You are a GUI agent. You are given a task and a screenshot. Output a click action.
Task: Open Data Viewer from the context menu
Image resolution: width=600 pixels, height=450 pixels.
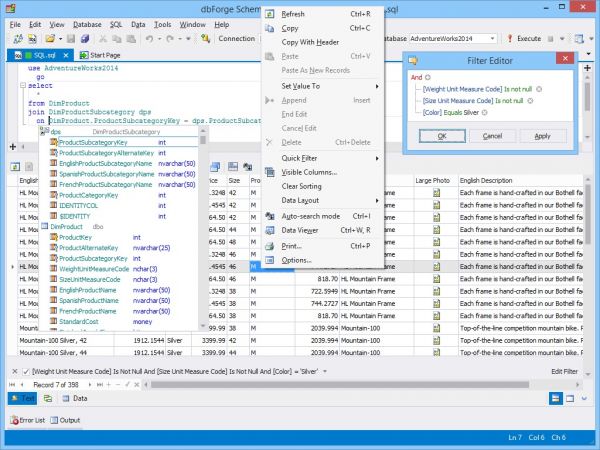click(x=299, y=230)
